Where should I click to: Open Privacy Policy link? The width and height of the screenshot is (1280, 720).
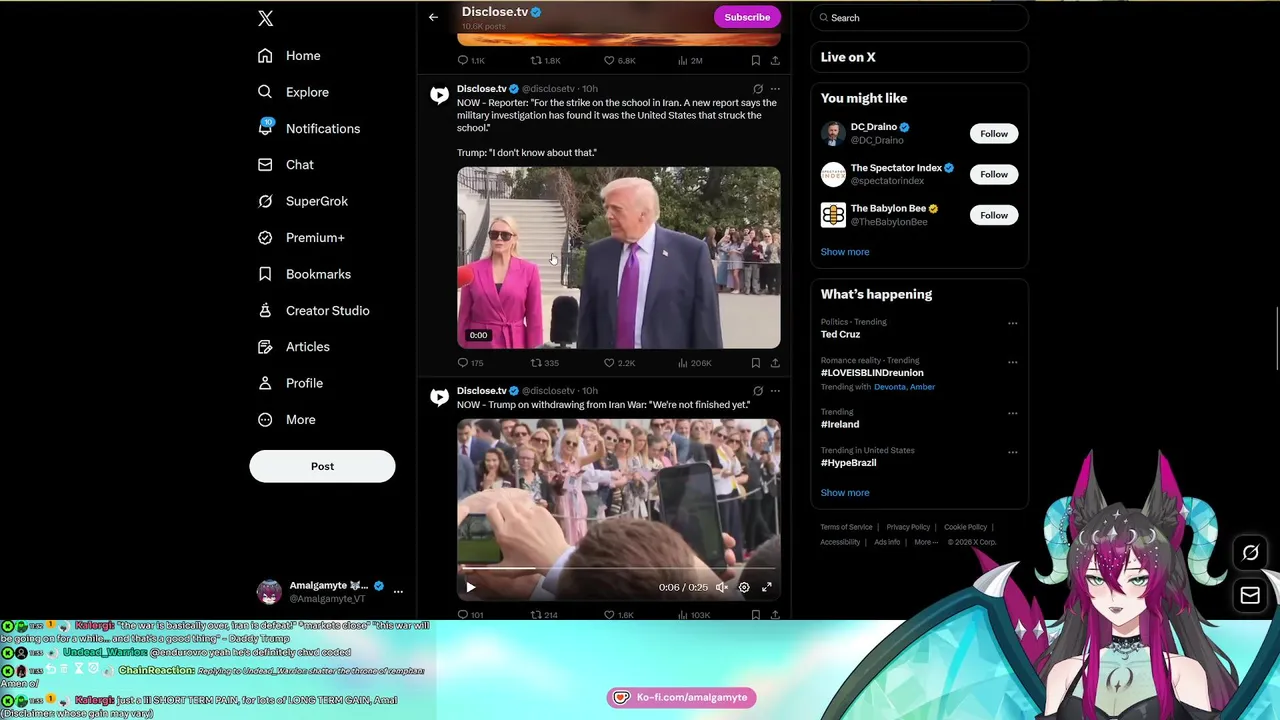point(908,527)
